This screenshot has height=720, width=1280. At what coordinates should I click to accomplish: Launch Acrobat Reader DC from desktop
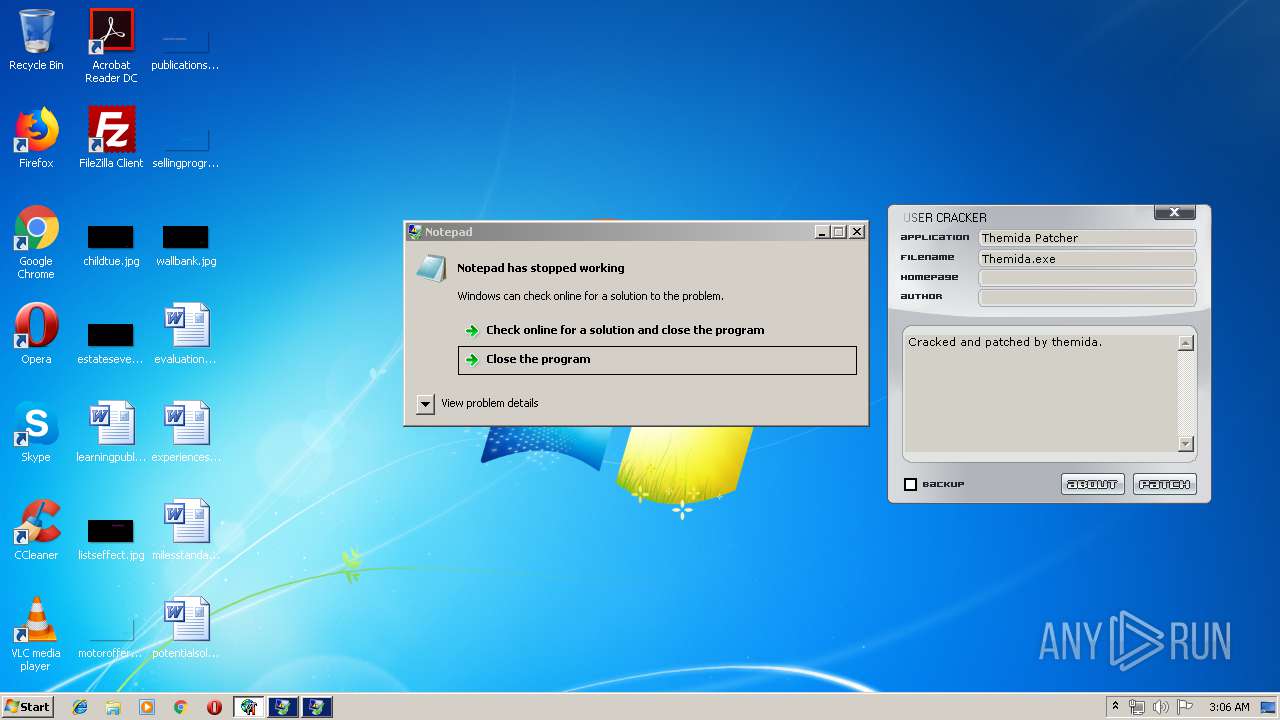coord(111,46)
